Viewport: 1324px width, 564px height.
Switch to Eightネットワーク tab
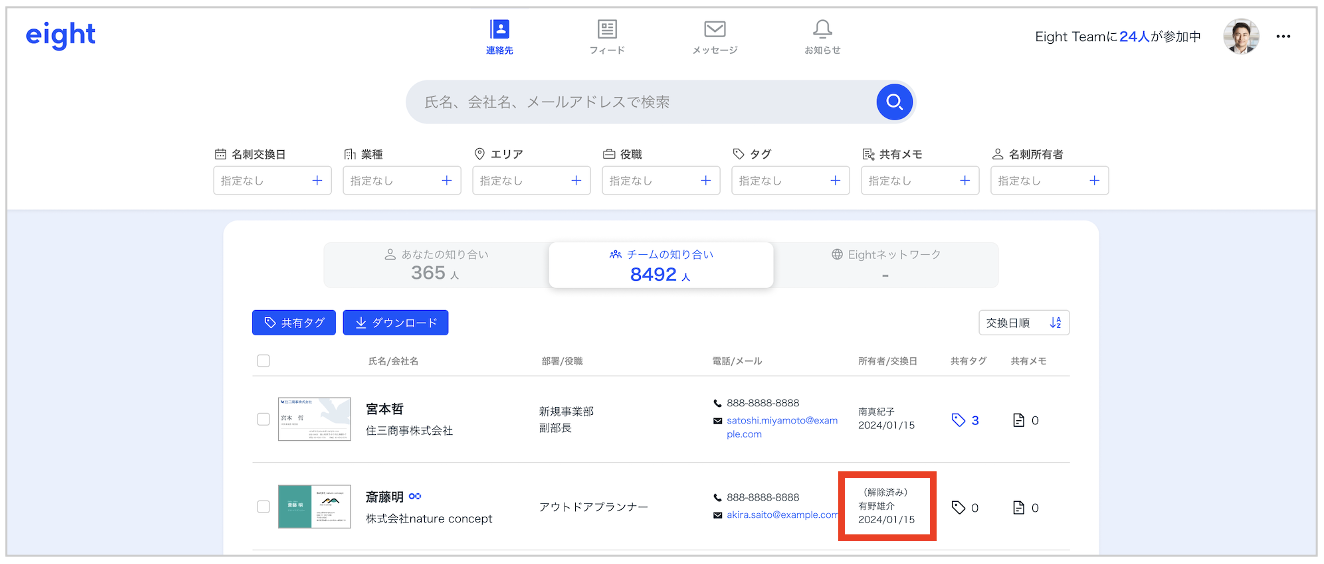point(885,265)
